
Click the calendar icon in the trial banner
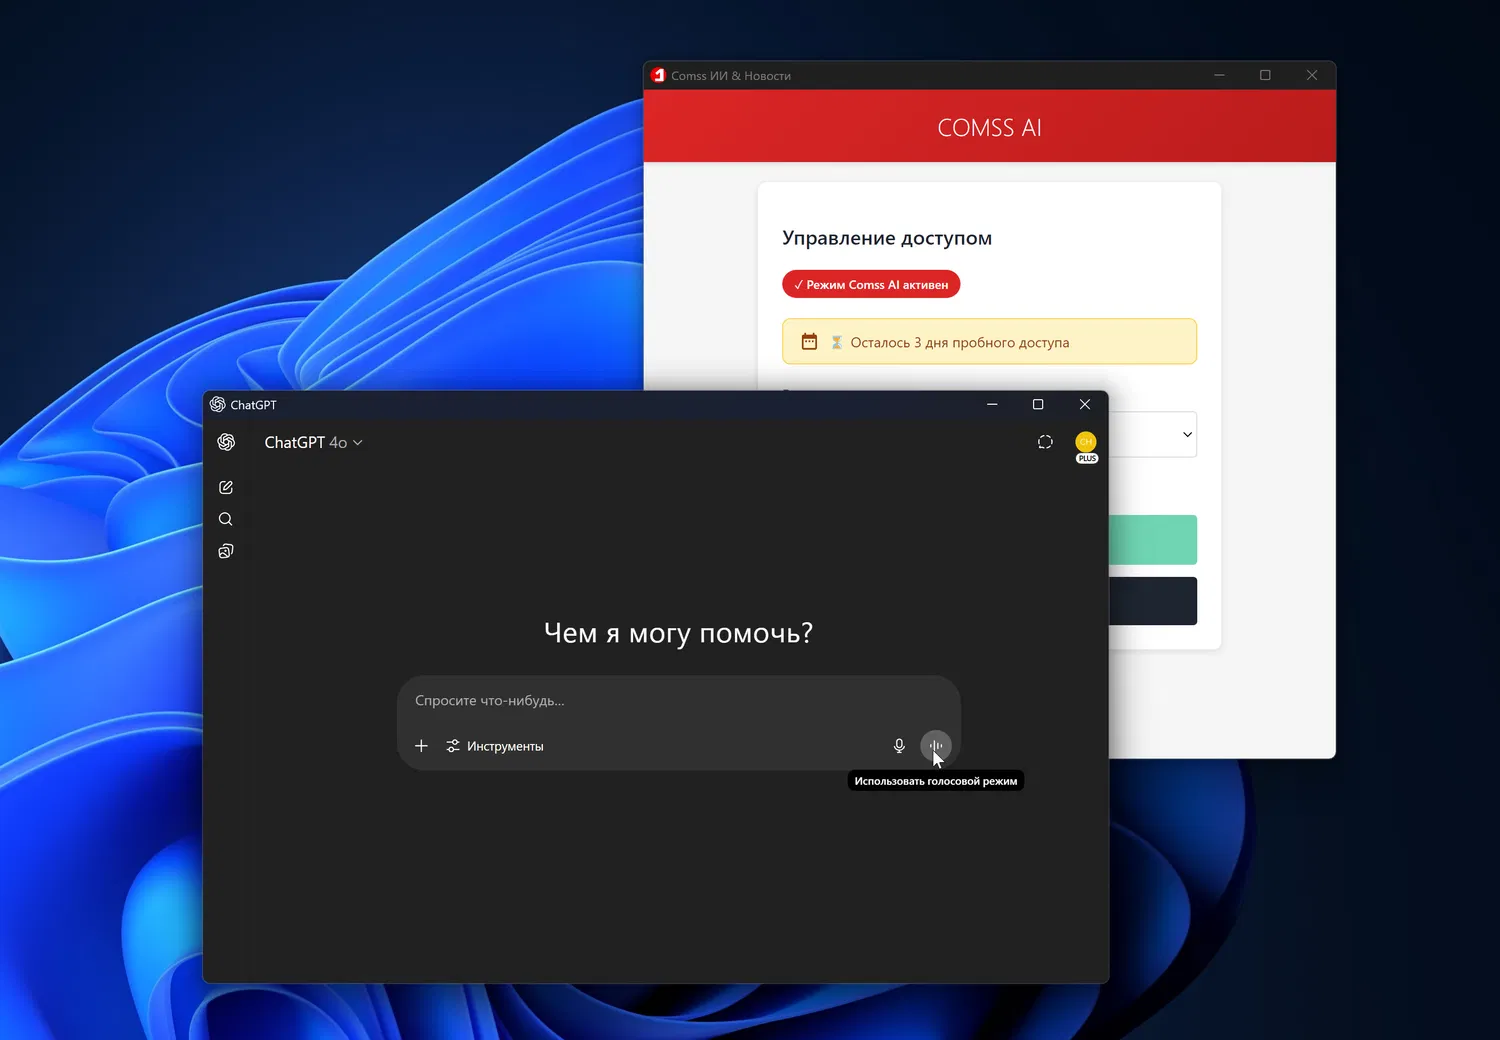(x=809, y=342)
